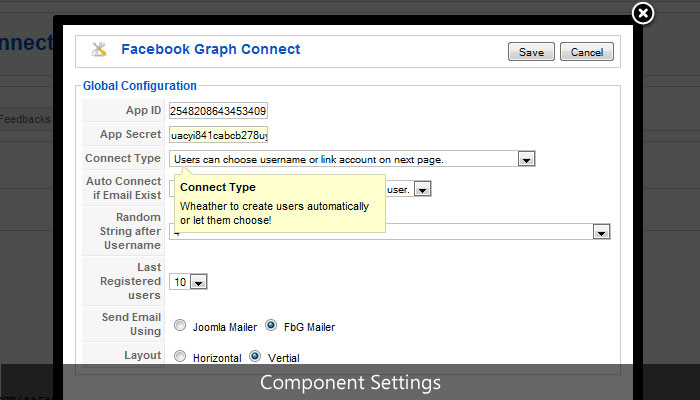Cancel the configuration dialog
The image size is (700, 400).
coord(587,52)
